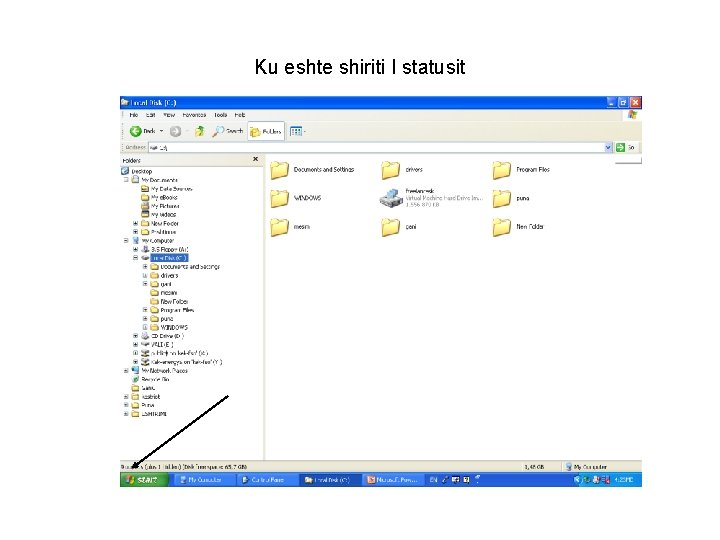
Task: Click the Forward navigation arrow icon
Action: [175, 131]
